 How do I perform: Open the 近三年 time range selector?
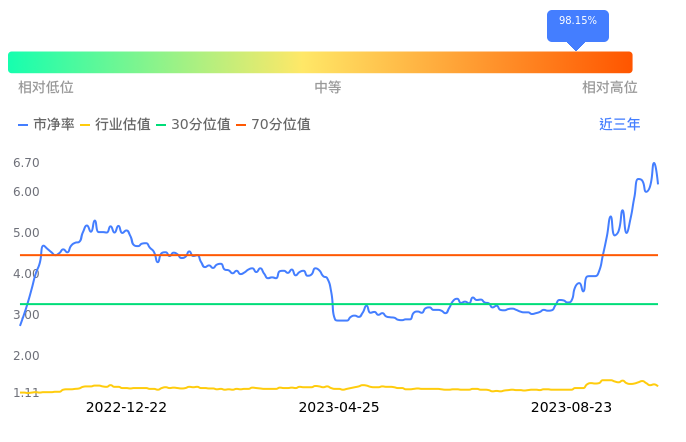[619, 125]
